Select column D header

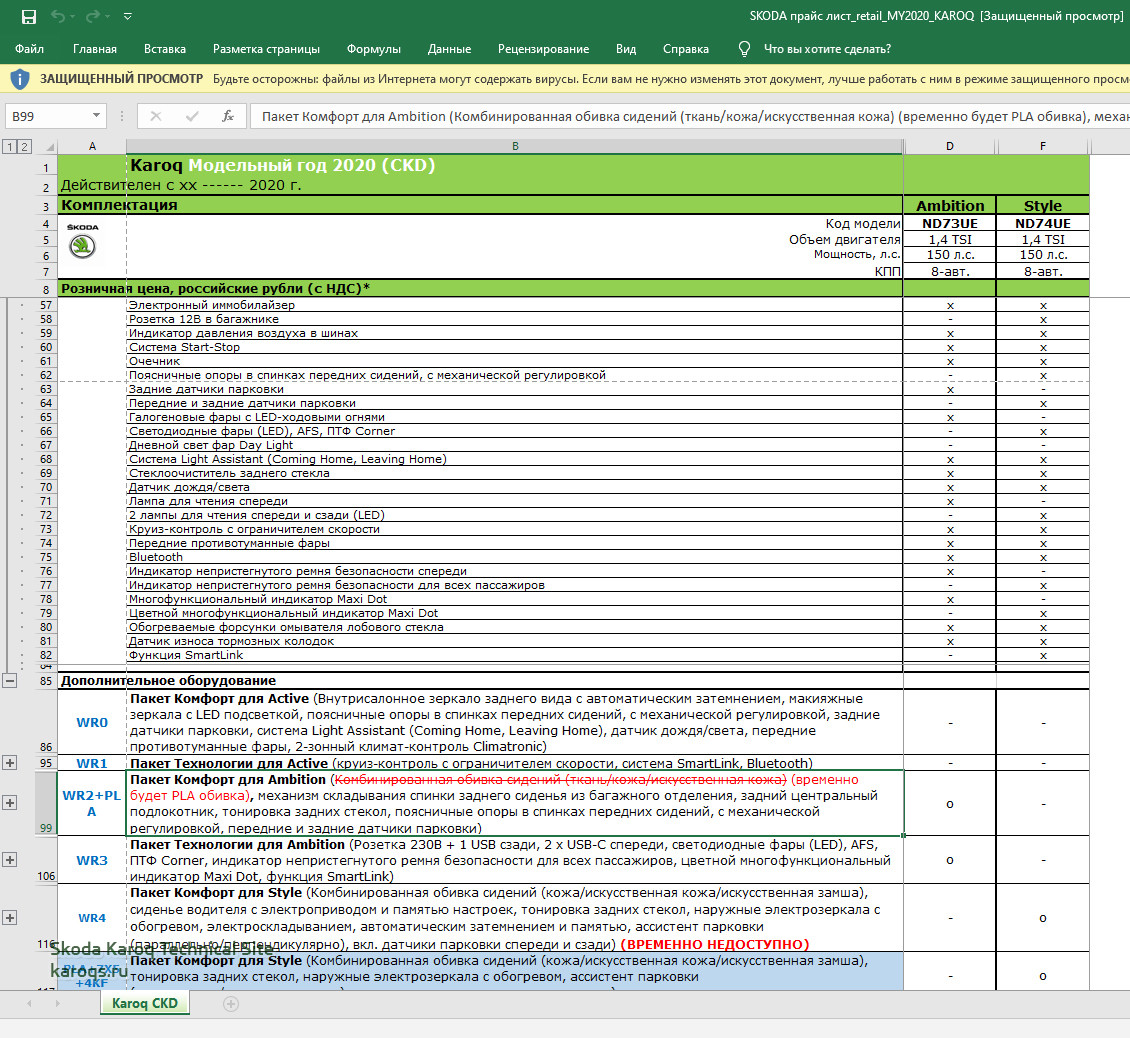[950, 146]
